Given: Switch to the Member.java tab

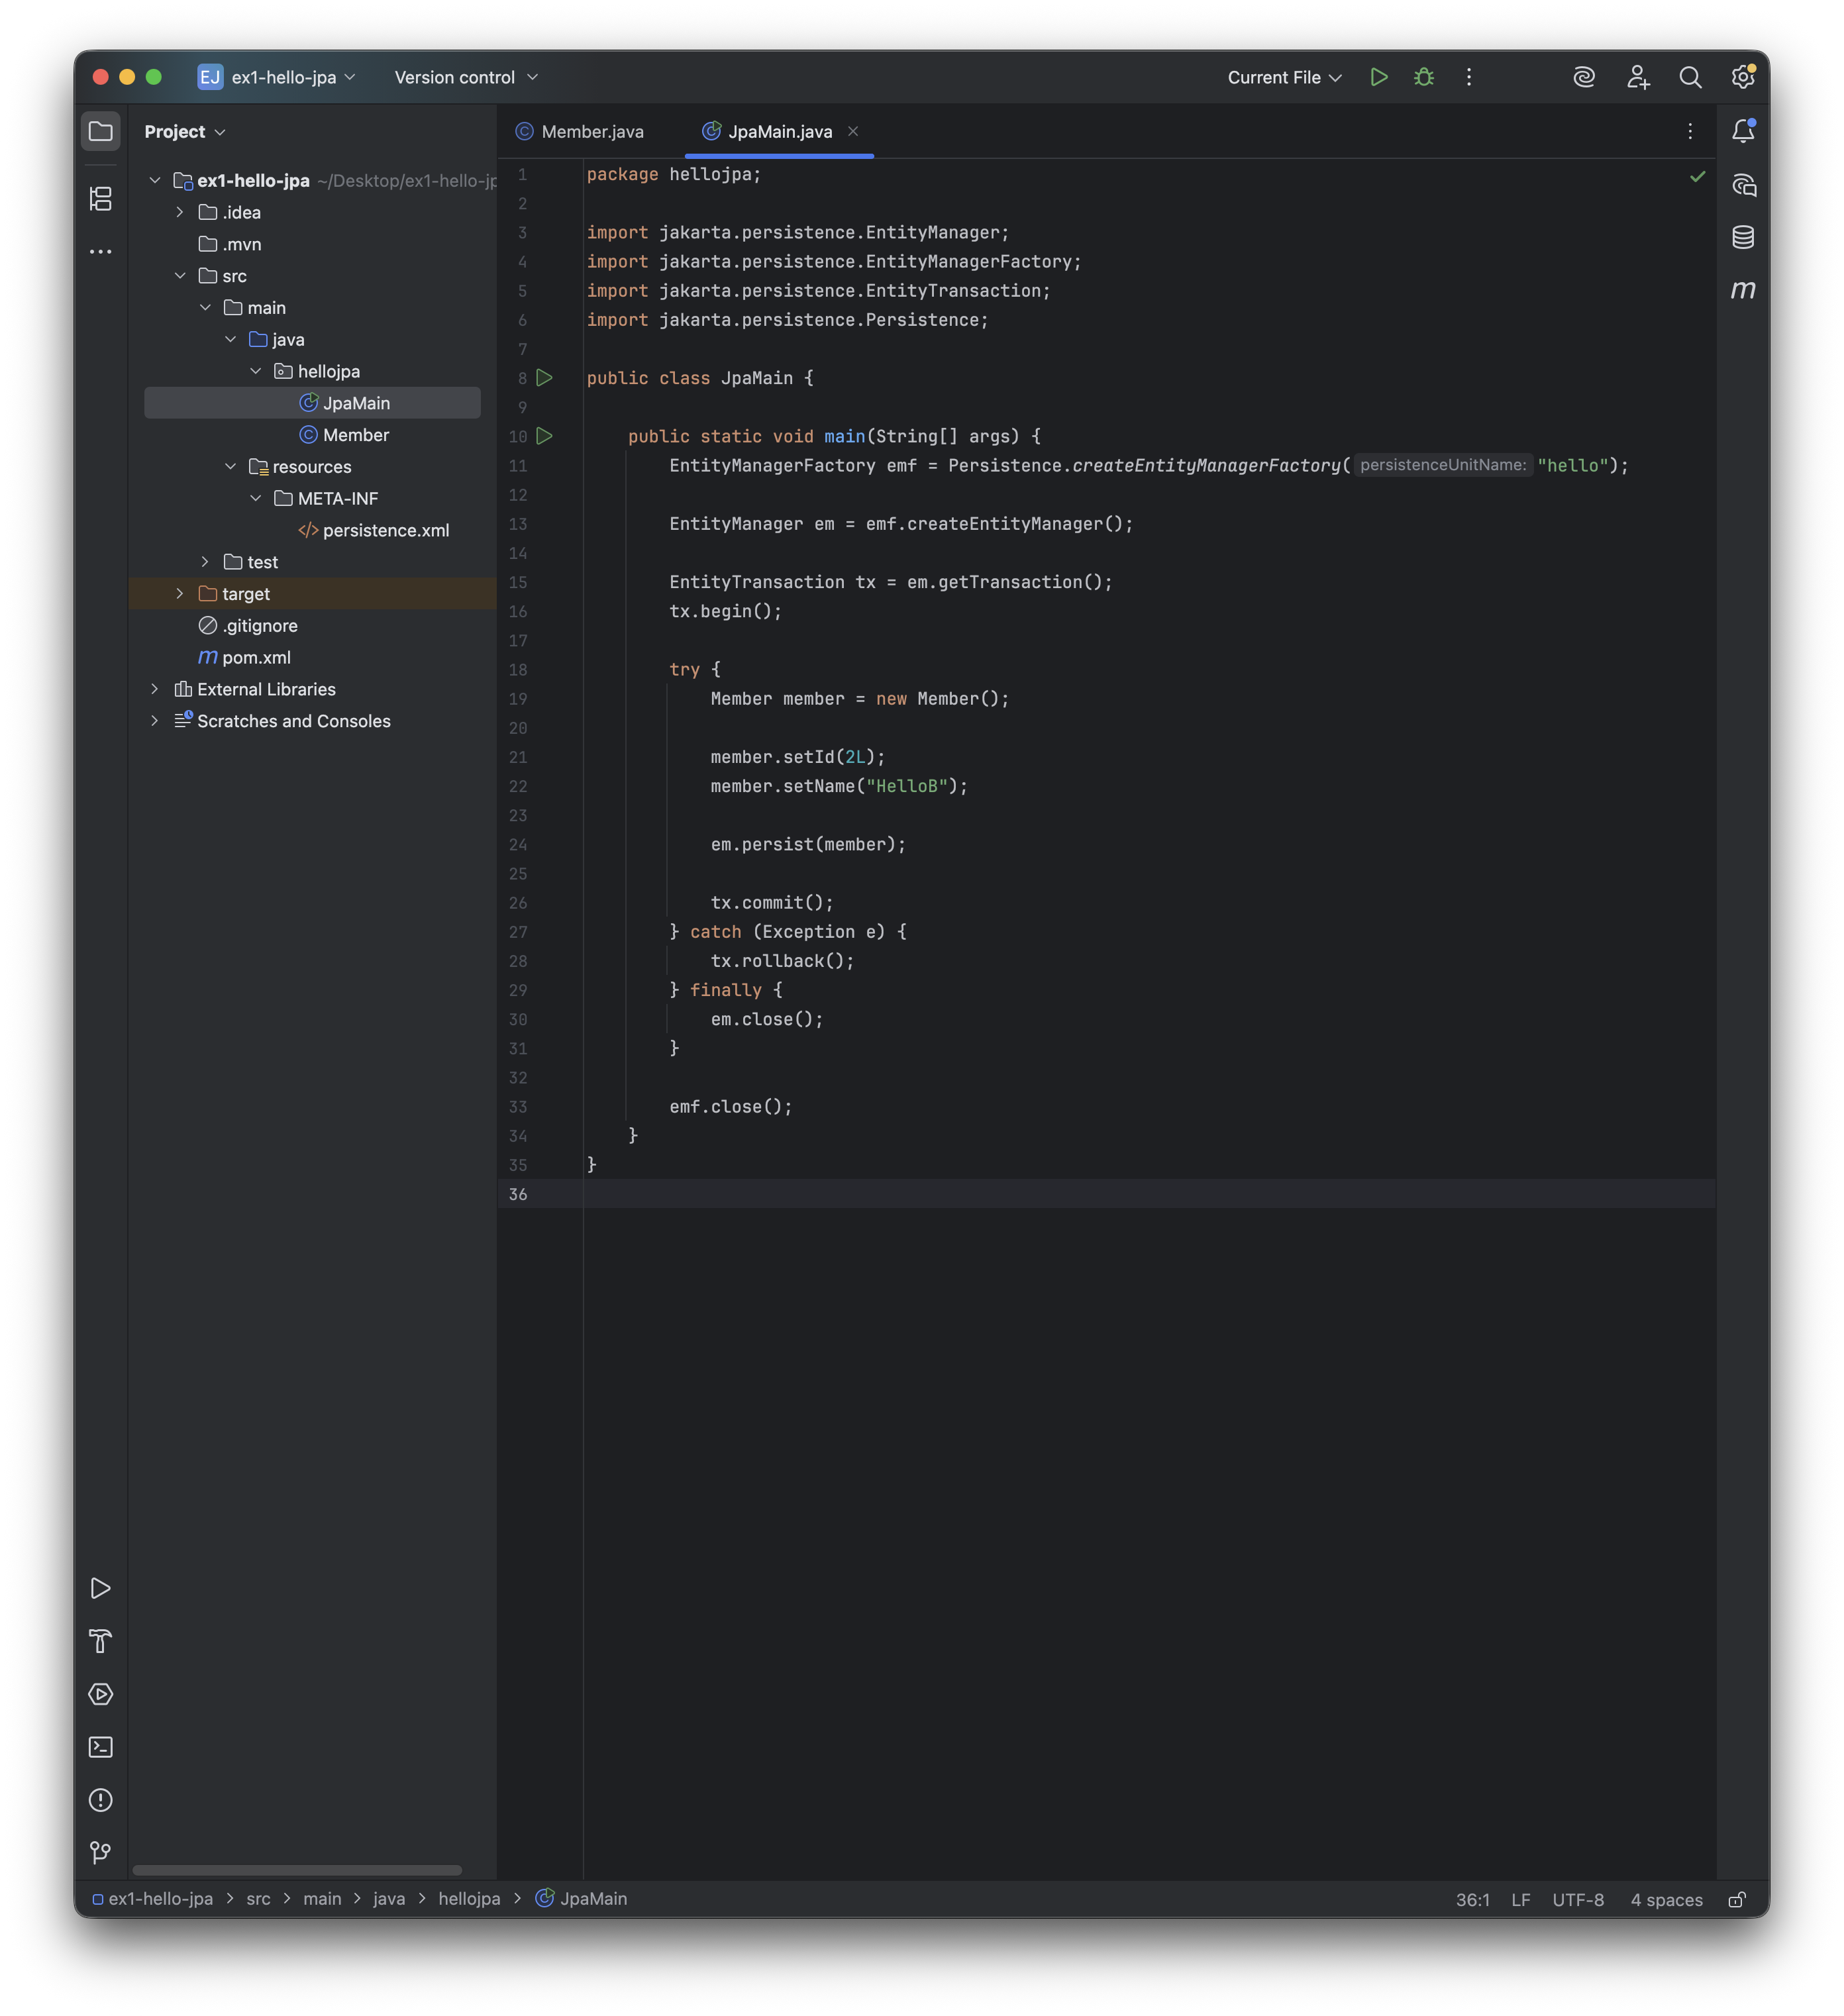Looking at the screenshot, I should click(x=591, y=131).
